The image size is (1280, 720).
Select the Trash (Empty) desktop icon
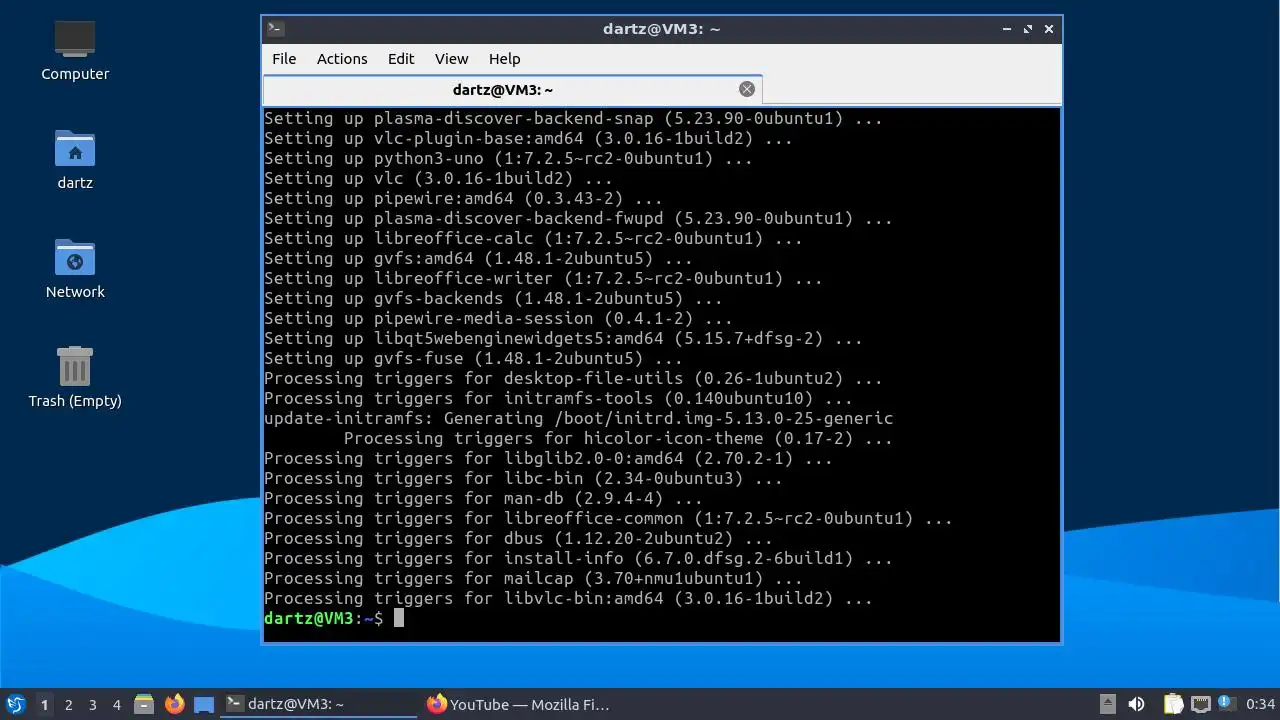pos(75,378)
